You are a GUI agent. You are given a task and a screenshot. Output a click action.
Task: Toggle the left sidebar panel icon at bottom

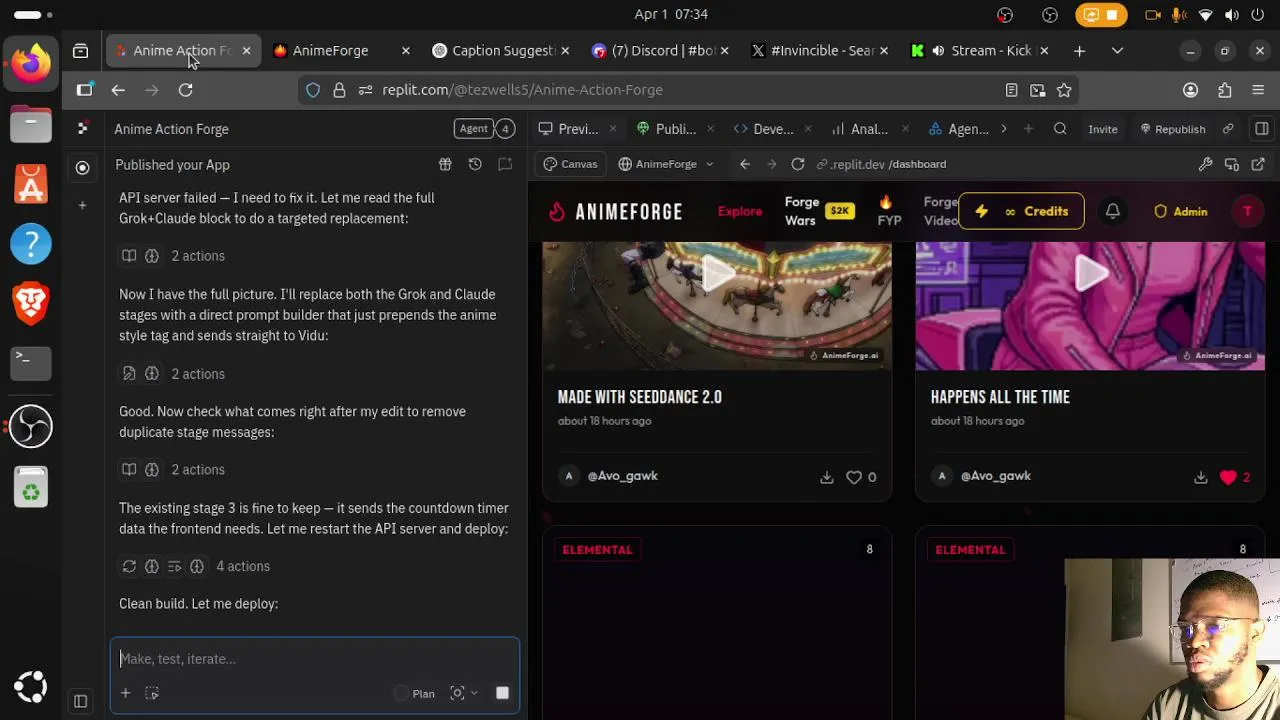tap(80, 701)
